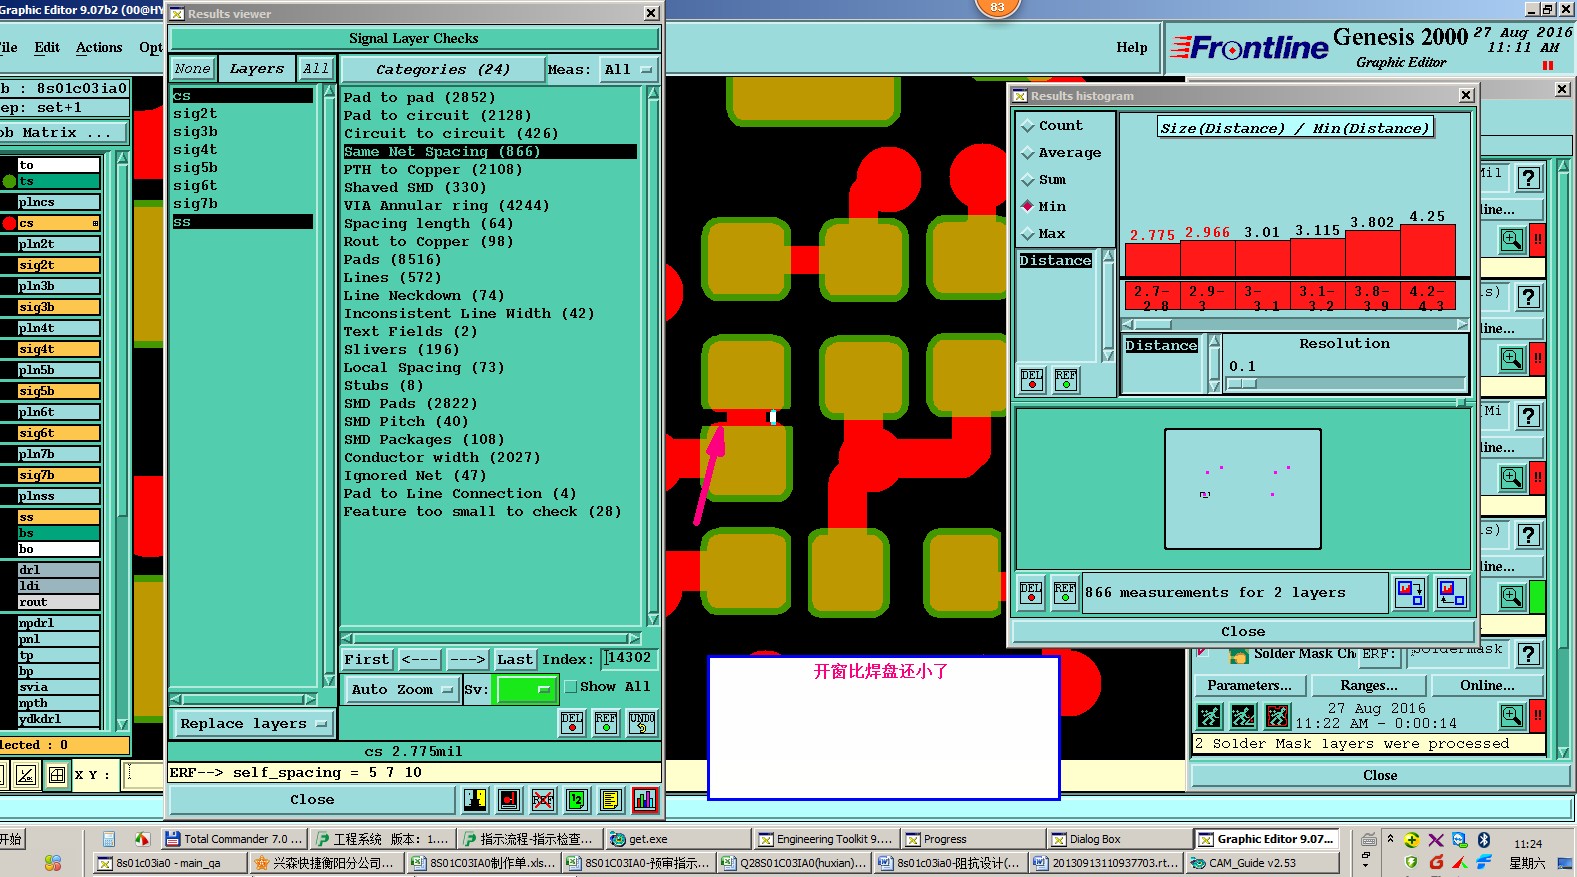The image size is (1577, 877).
Task: Select 'Pad to pad (2852)' category
Action: (x=419, y=98)
